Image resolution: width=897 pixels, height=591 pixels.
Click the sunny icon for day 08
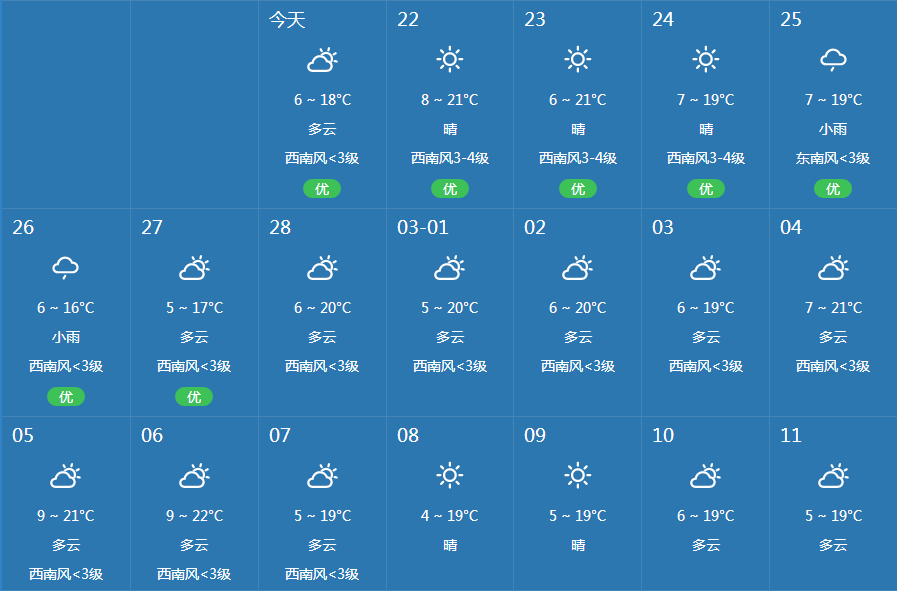450,476
